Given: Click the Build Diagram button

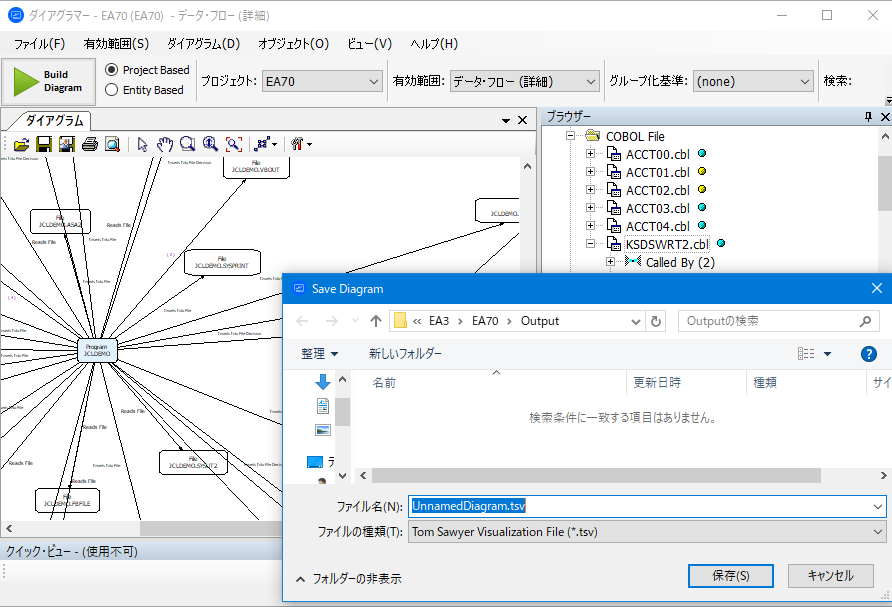Looking at the screenshot, I should click(48, 81).
